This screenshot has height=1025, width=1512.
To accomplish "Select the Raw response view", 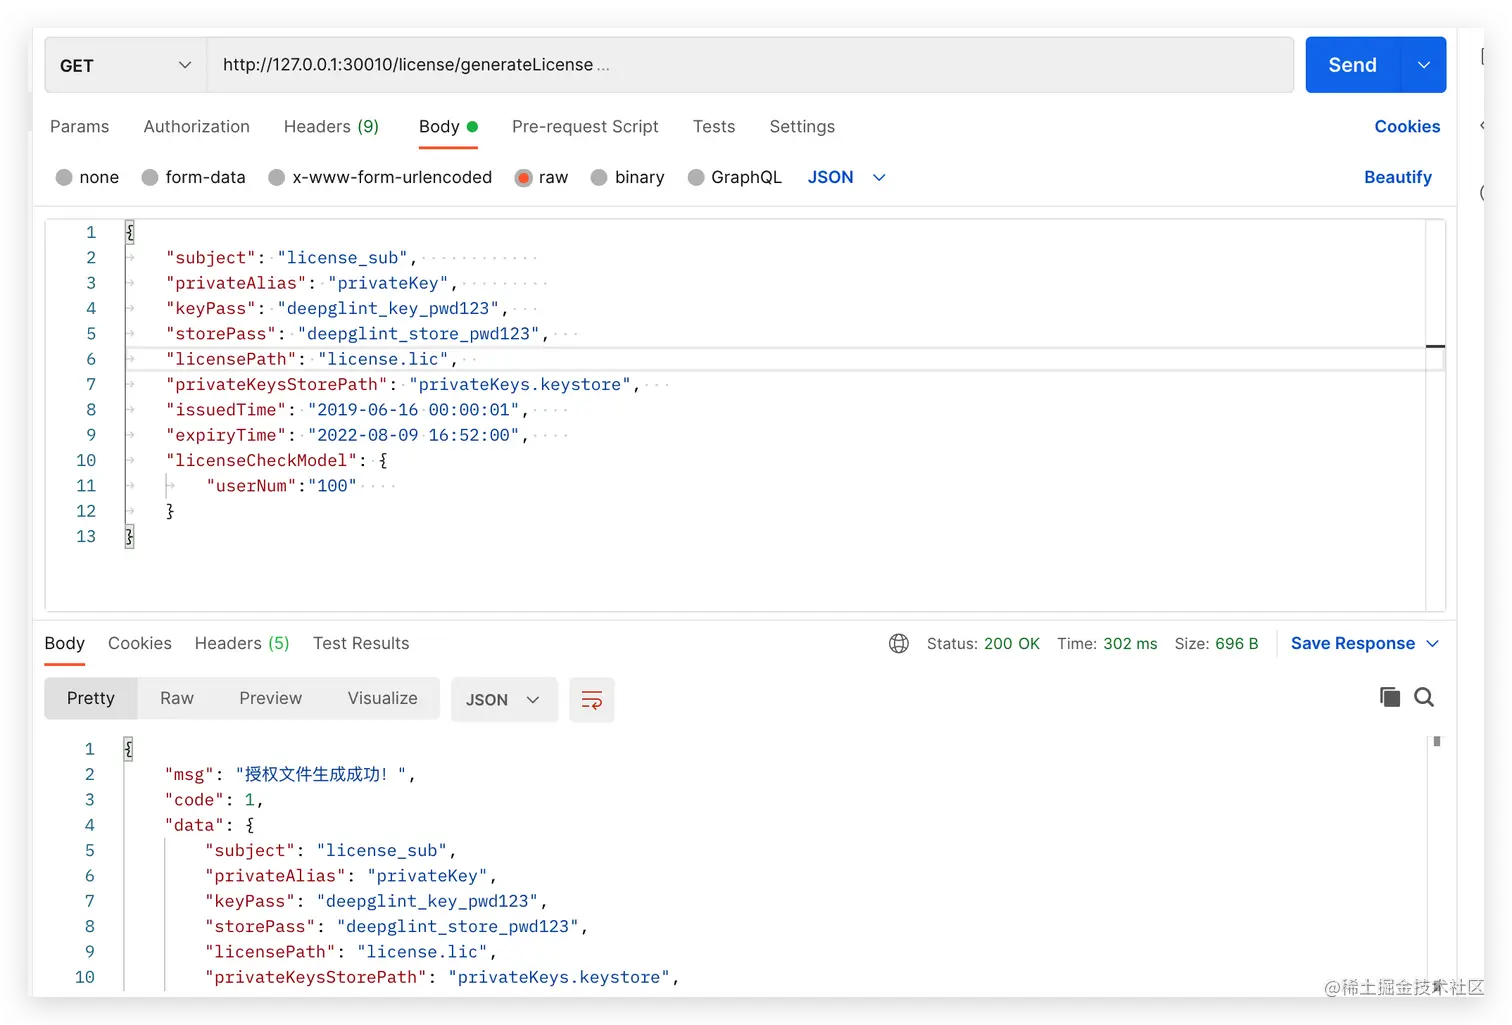I will pos(177,698).
